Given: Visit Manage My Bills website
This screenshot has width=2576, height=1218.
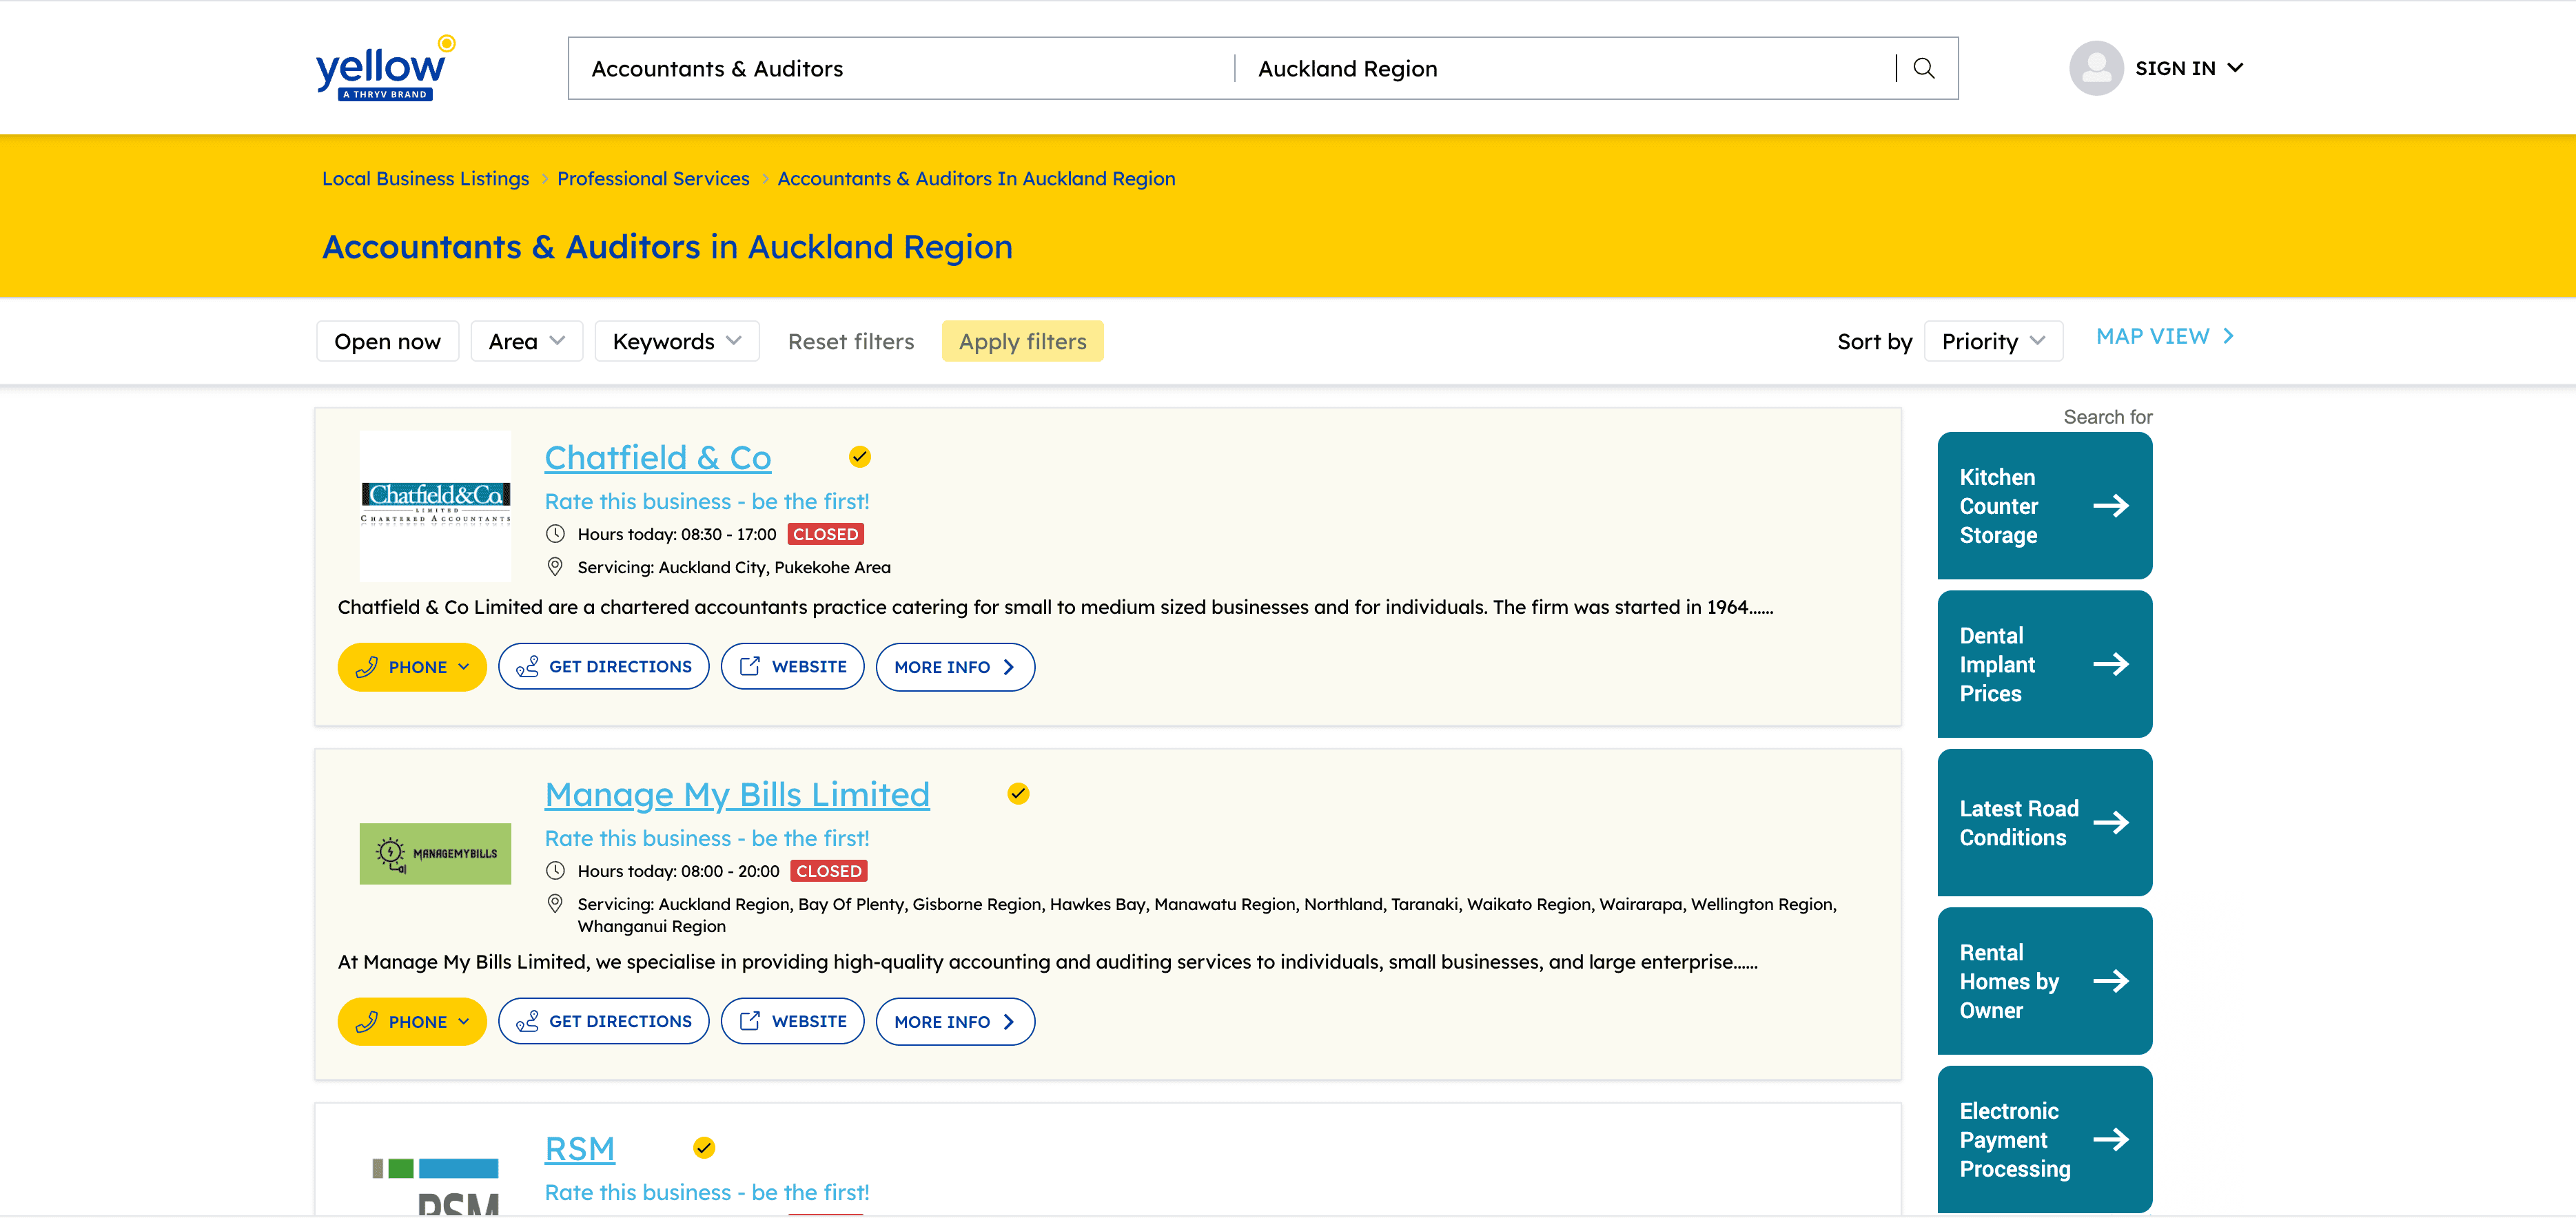Looking at the screenshot, I should click(x=792, y=1022).
